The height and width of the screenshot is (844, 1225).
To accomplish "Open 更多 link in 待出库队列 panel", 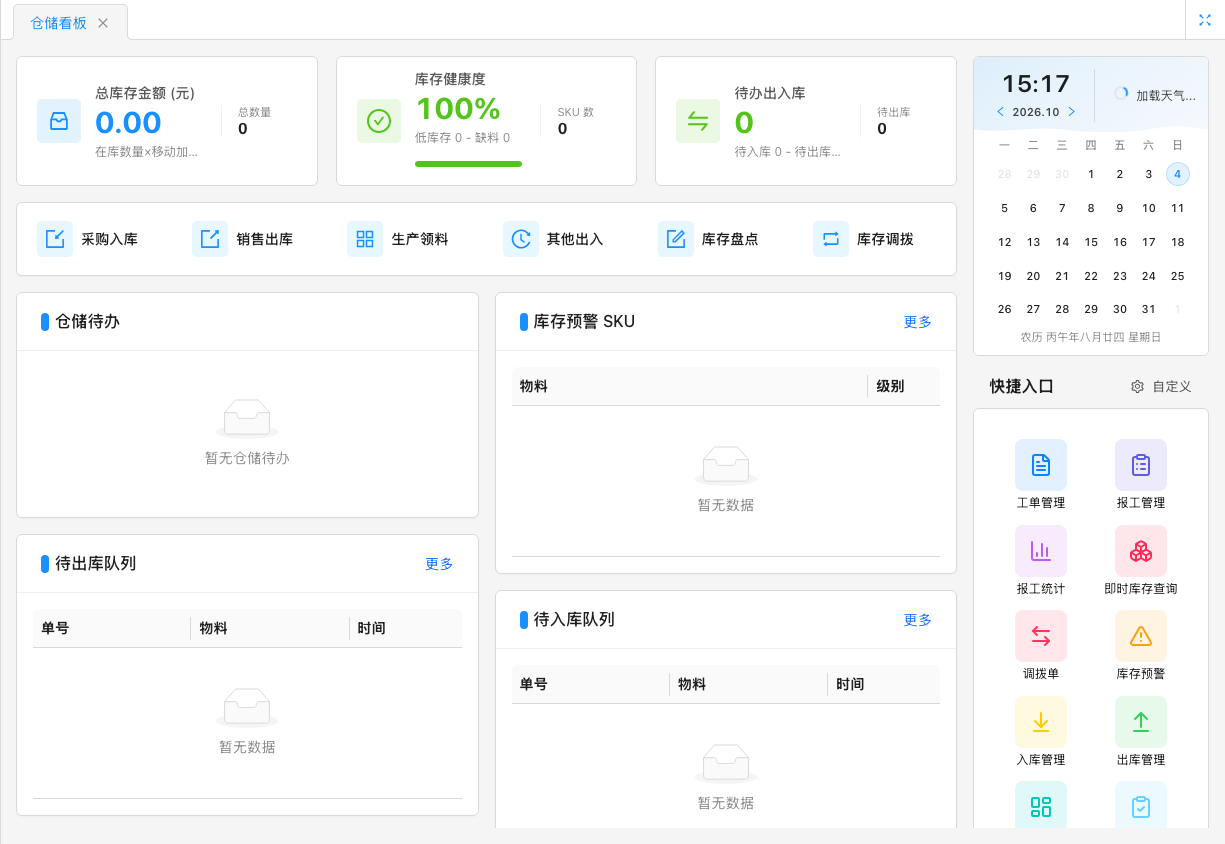I will [439, 564].
